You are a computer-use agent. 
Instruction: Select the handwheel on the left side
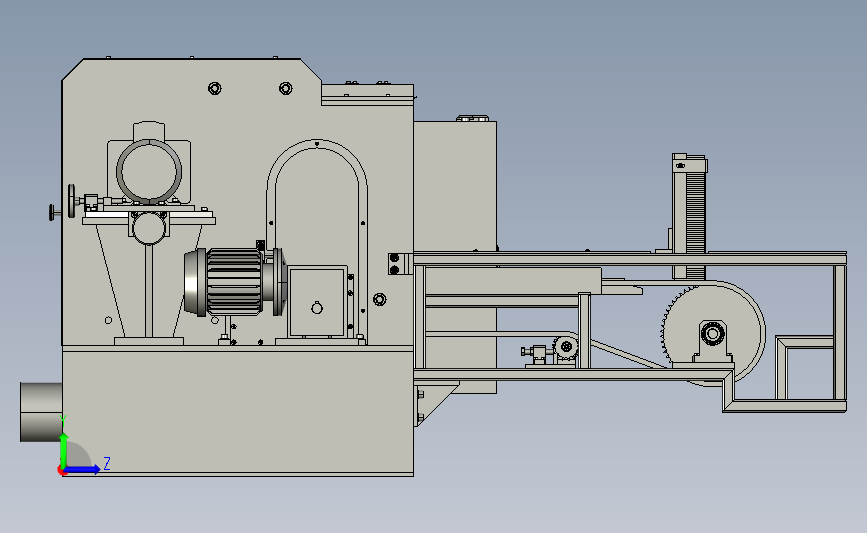pyautogui.click(x=71, y=201)
